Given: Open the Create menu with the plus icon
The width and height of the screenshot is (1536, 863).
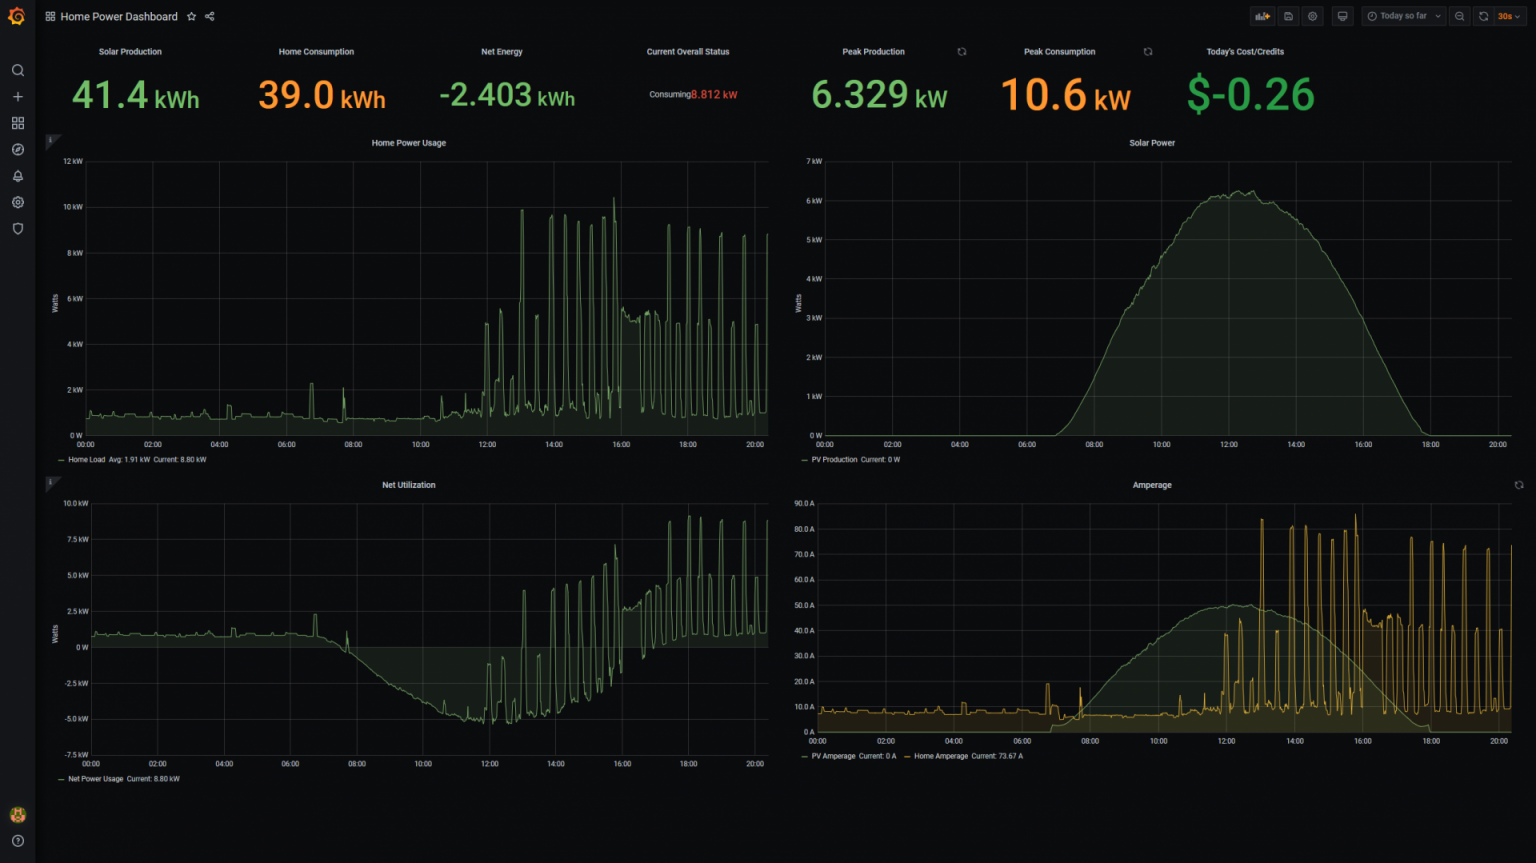Looking at the screenshot, I should click(x=17, y=96).
